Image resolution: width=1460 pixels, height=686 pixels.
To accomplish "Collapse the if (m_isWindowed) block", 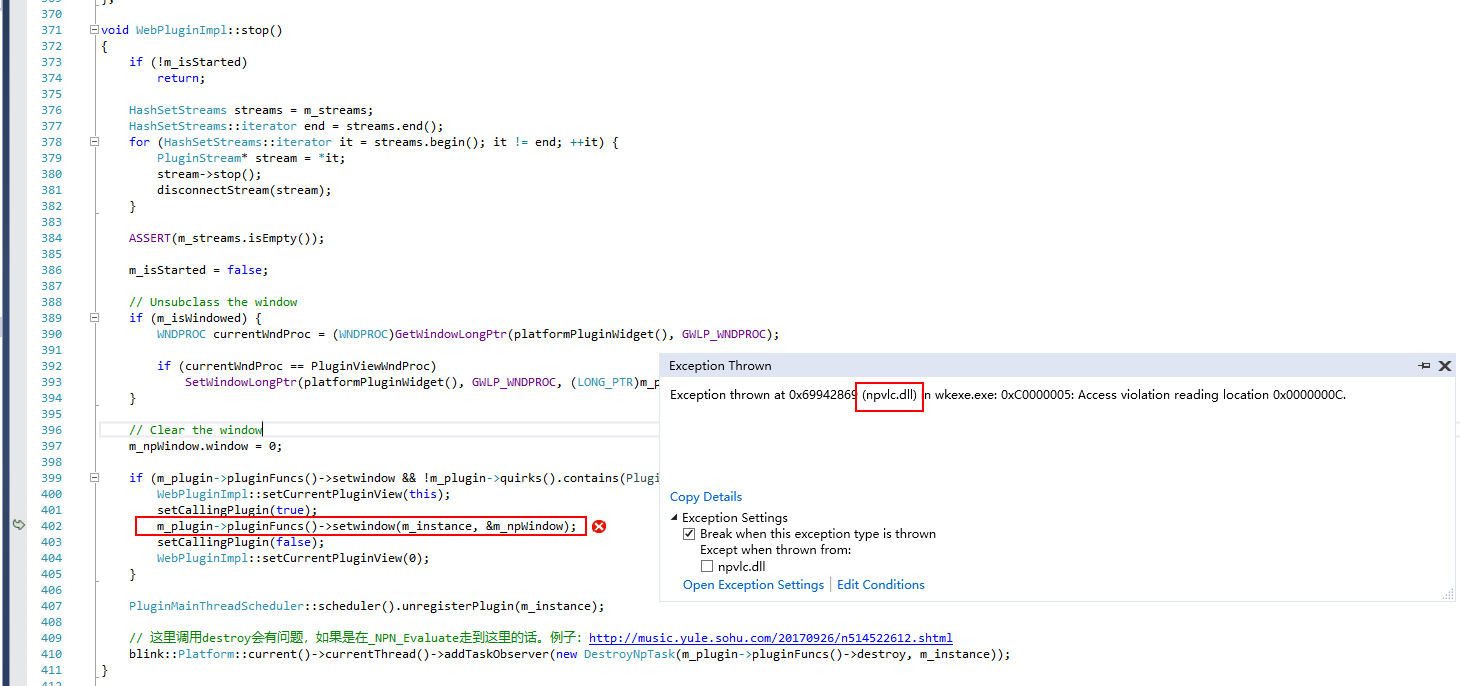I will click(x=95, y=317).
